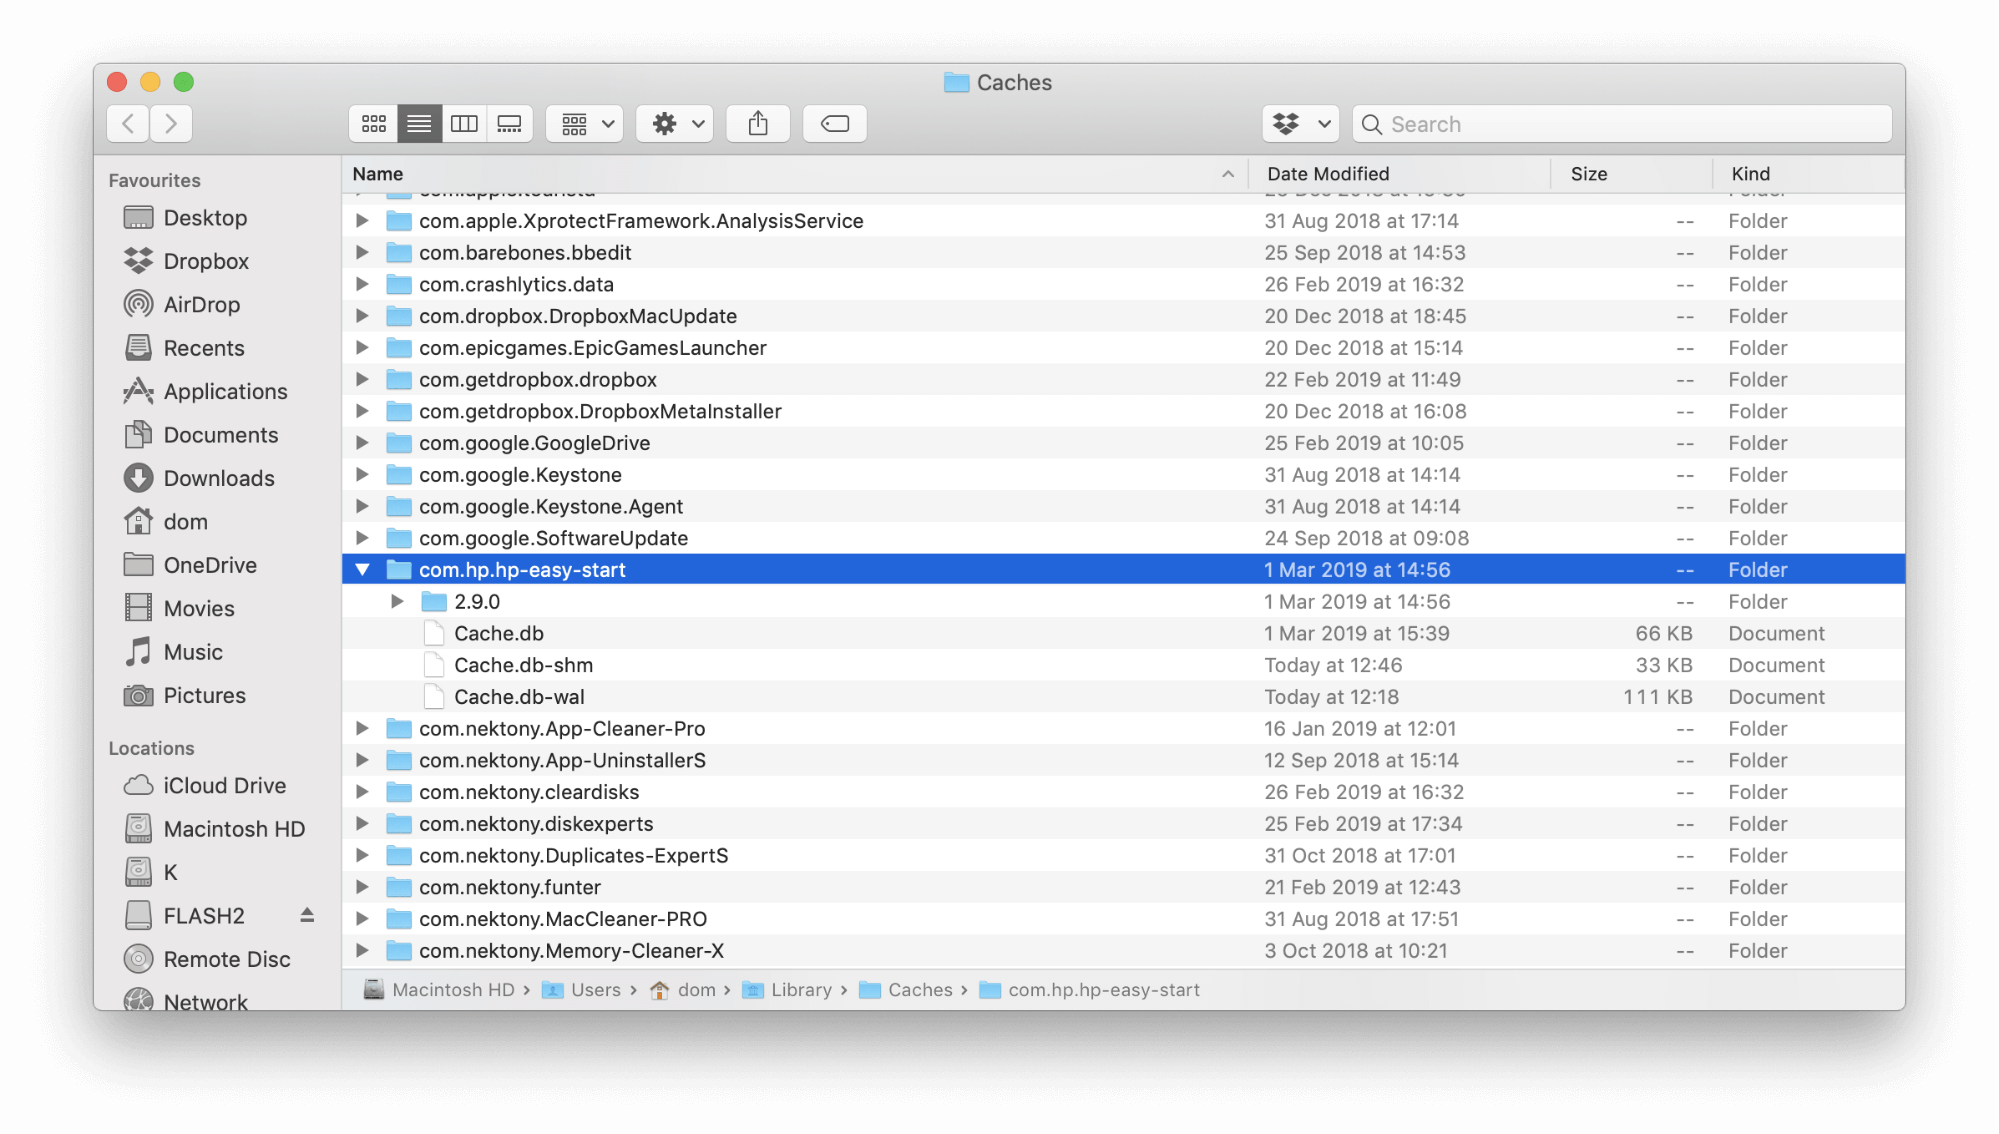Navigate forward using the forward arrow button

coord(172,124)
